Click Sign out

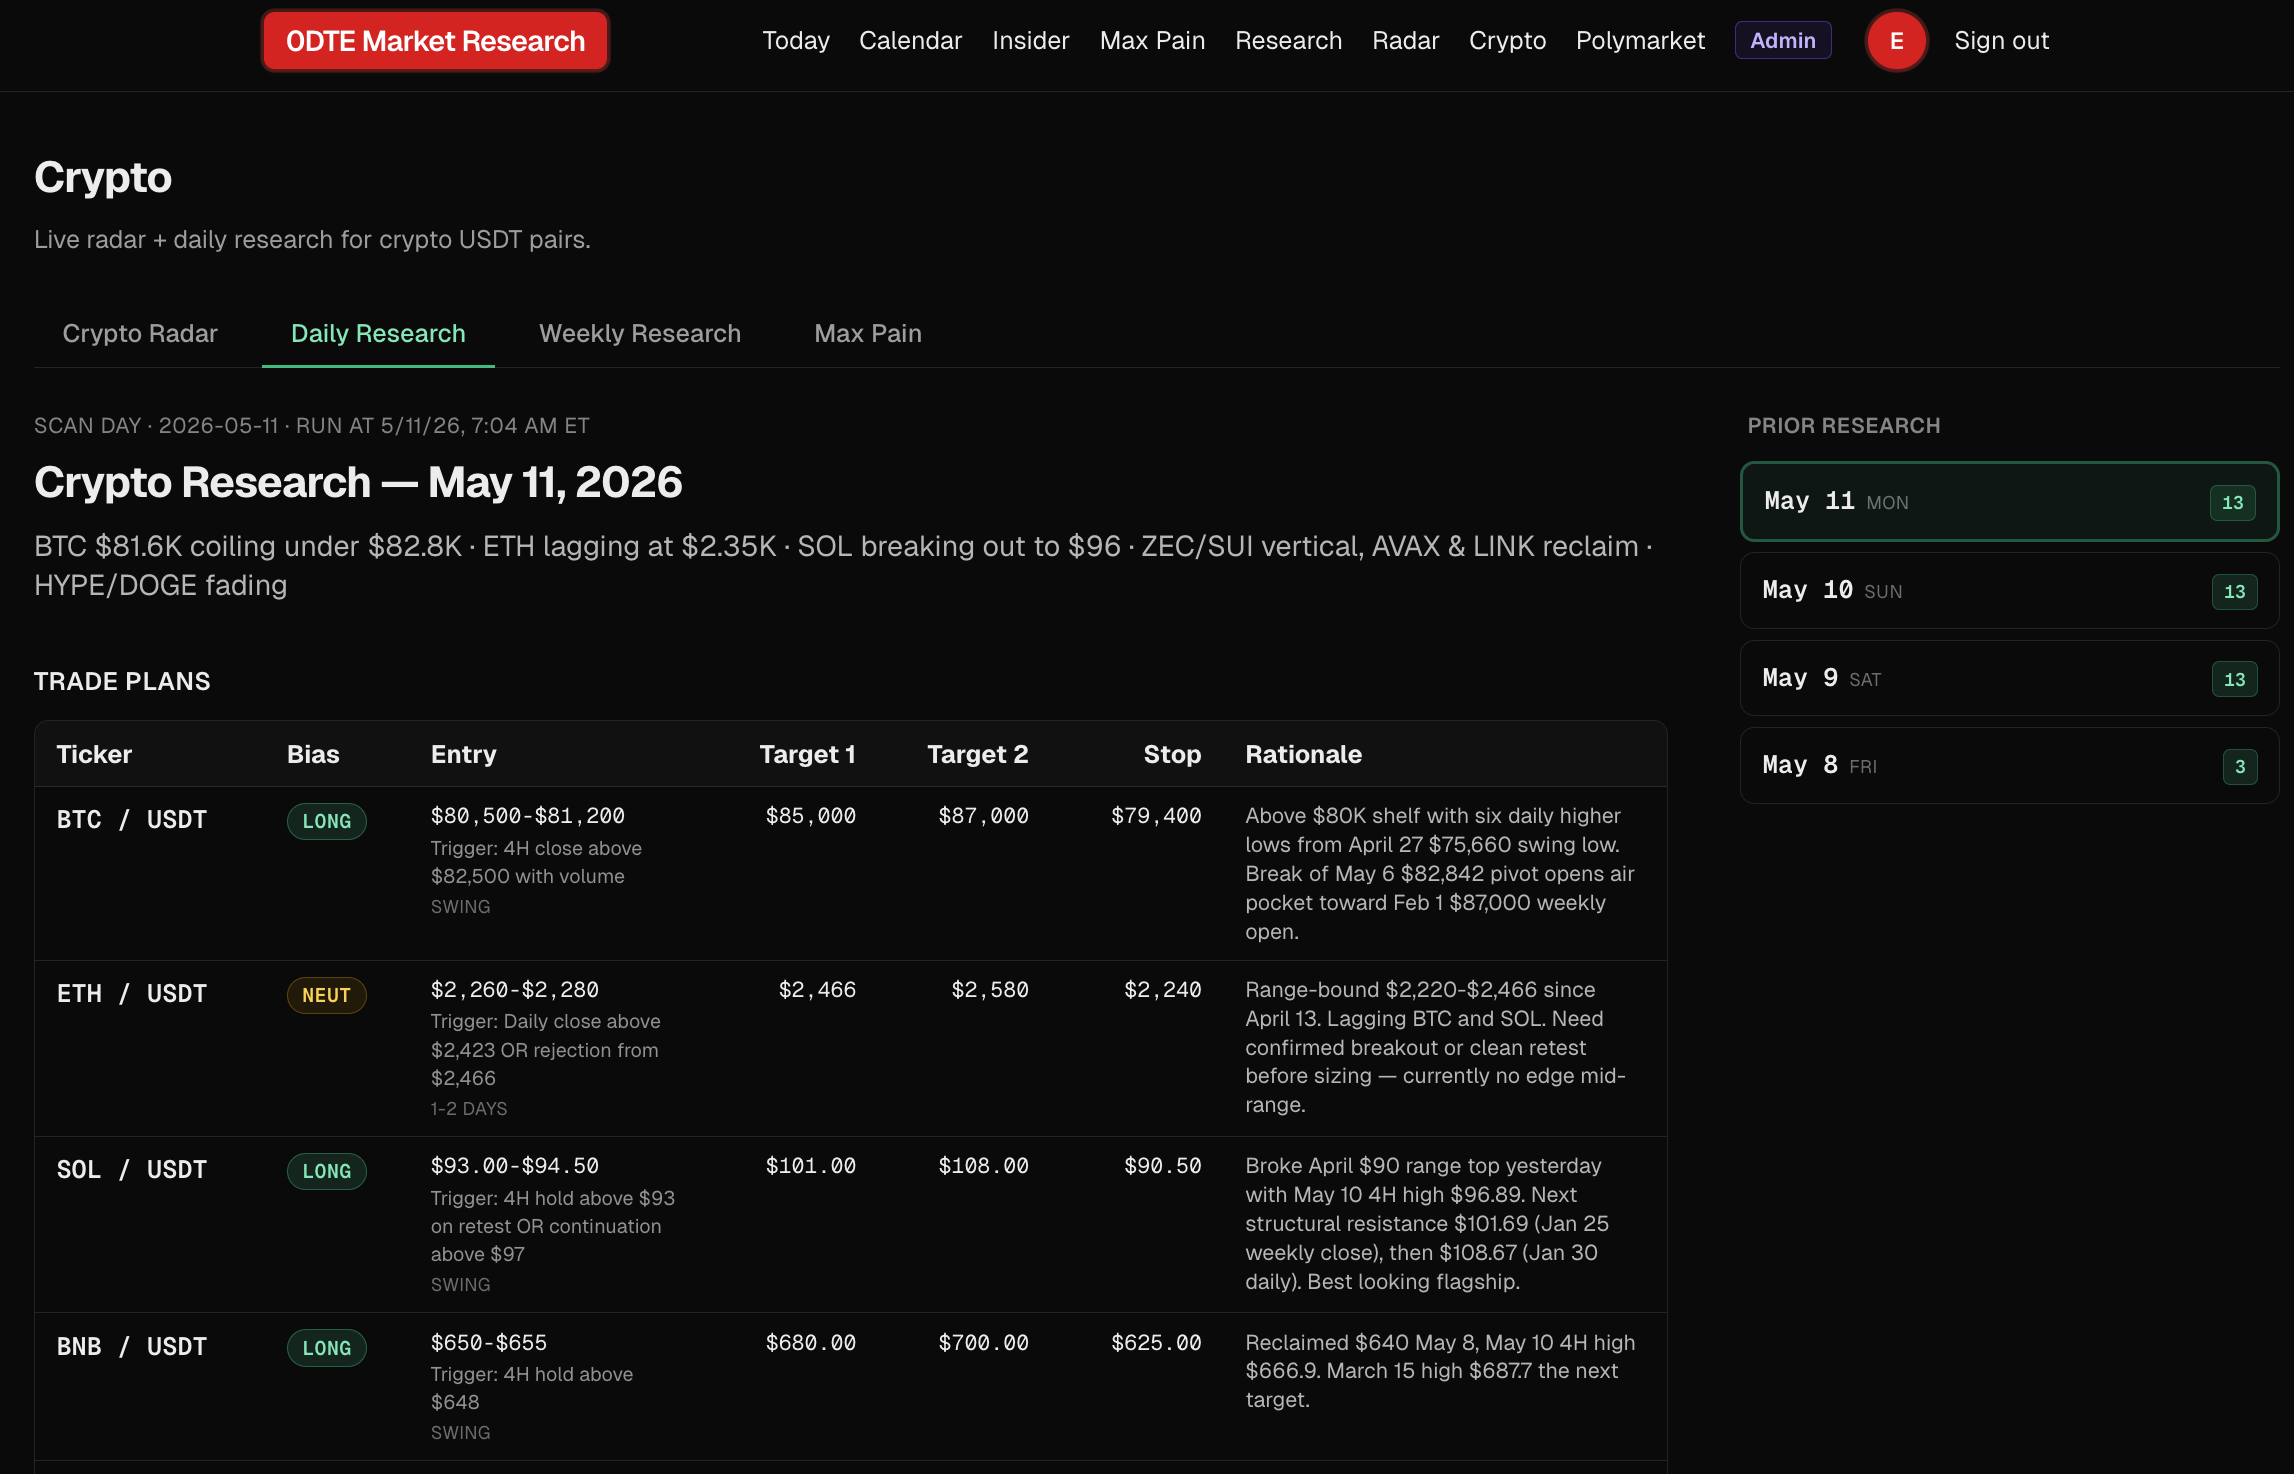tap(2001, 41)
